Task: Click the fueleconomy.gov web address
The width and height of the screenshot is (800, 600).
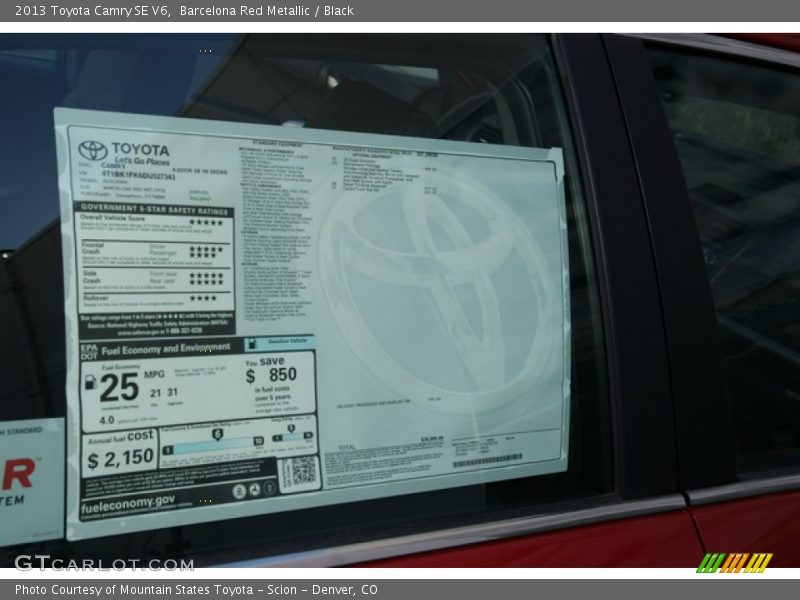Action: click(128, 504)
